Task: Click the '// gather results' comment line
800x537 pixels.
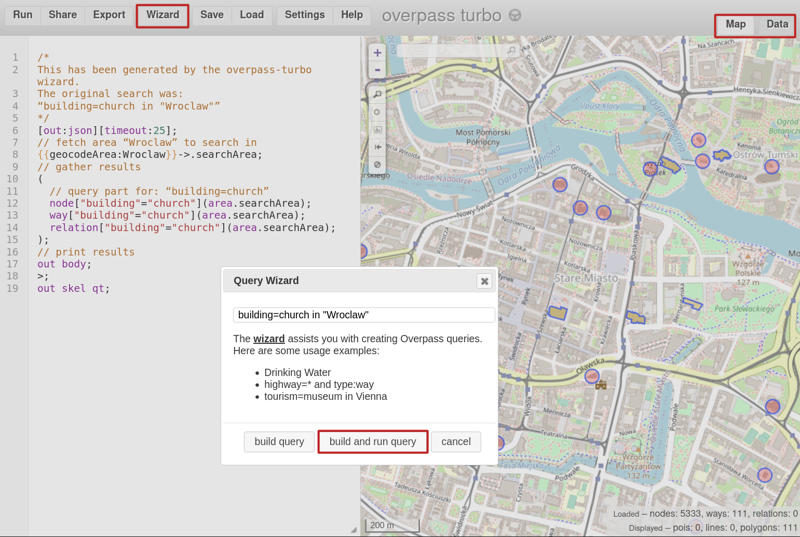Action: click(x=89, y=167)
